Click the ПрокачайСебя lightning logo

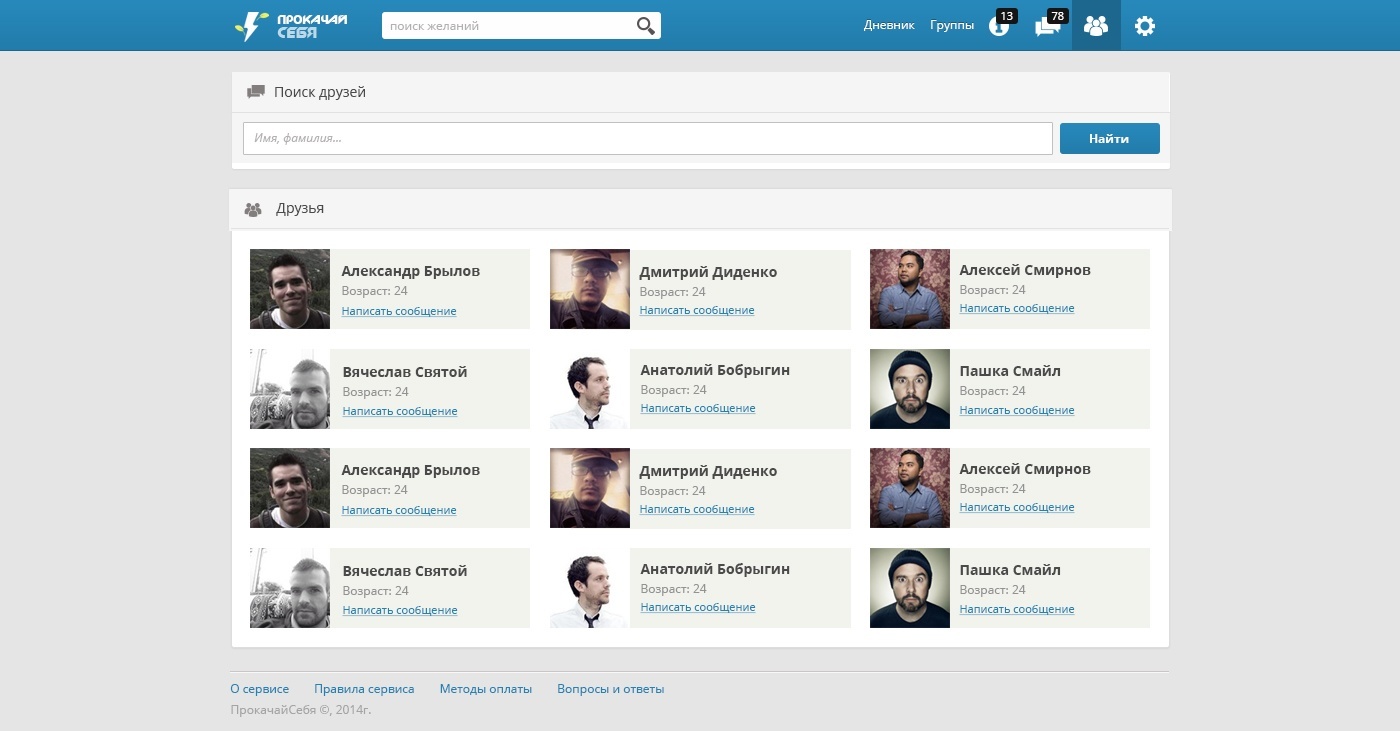pyautogui.click(x=290, y=26)
